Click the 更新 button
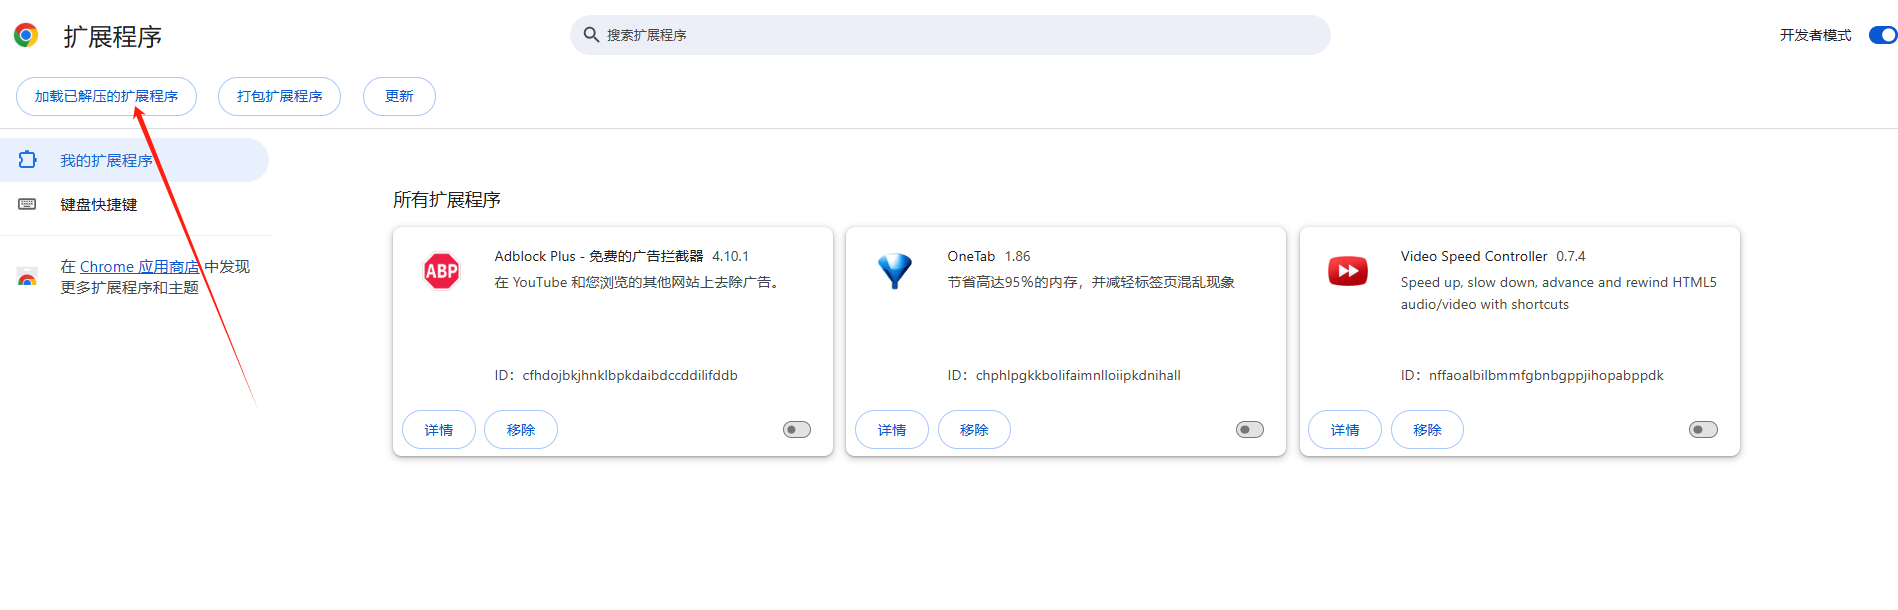 (x=399, y=96)
